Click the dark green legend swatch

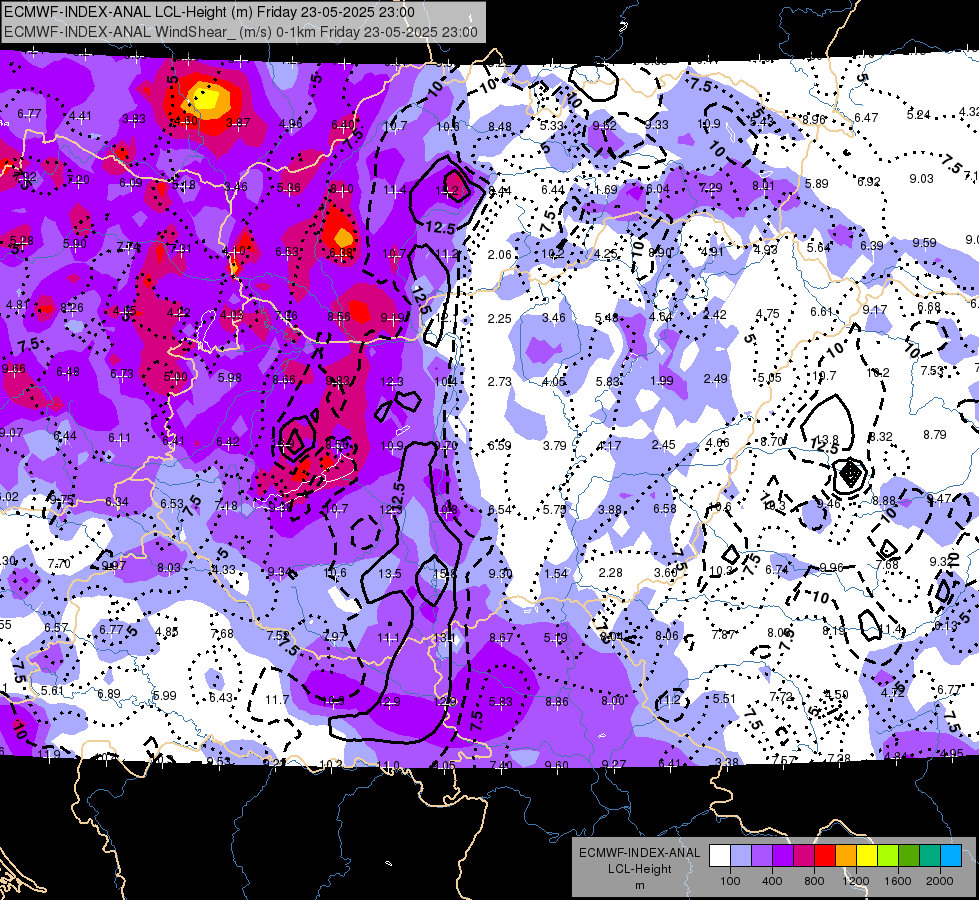(908, 855)
